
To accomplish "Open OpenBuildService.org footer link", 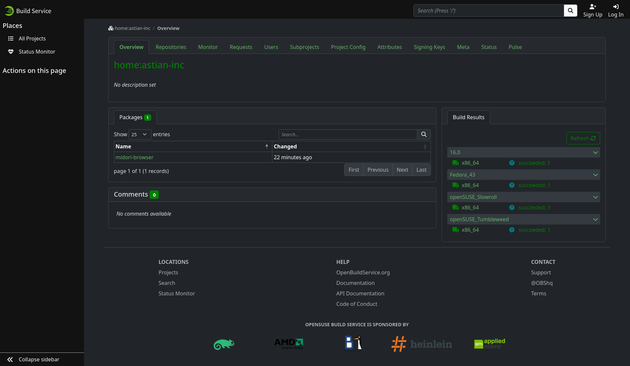I will (x=363, y=273).
